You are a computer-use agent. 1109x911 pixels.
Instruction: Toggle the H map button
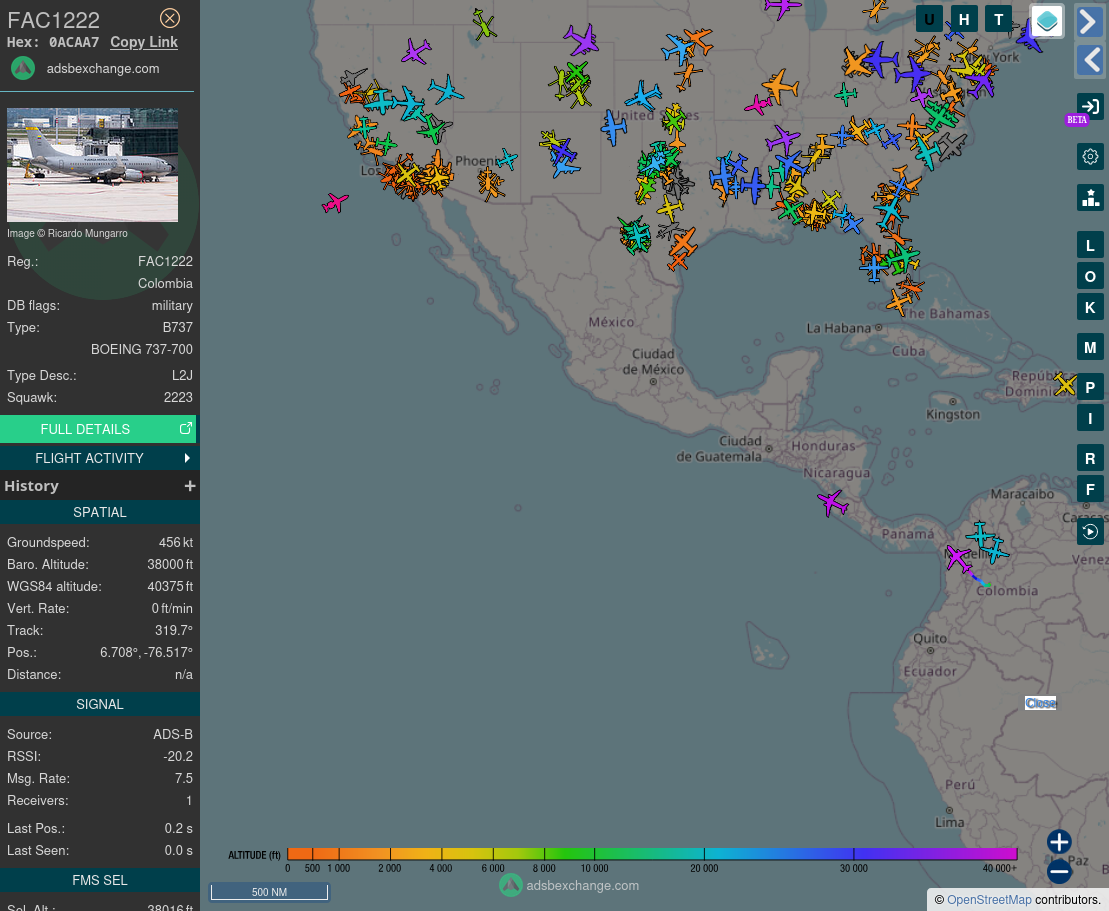963,19
